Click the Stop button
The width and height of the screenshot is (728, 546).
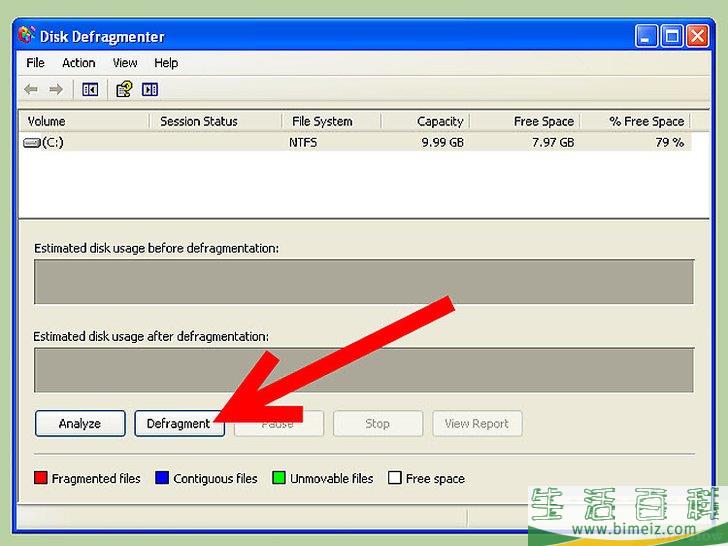[377, 423]
